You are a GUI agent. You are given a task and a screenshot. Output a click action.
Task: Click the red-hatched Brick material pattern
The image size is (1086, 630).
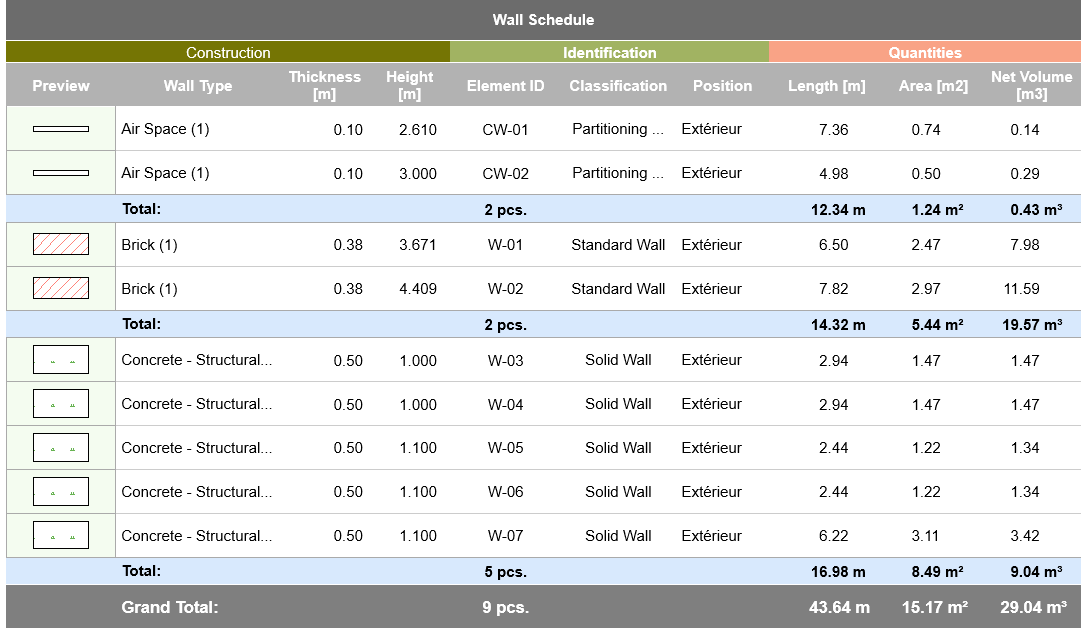click(x=60, y=244)
